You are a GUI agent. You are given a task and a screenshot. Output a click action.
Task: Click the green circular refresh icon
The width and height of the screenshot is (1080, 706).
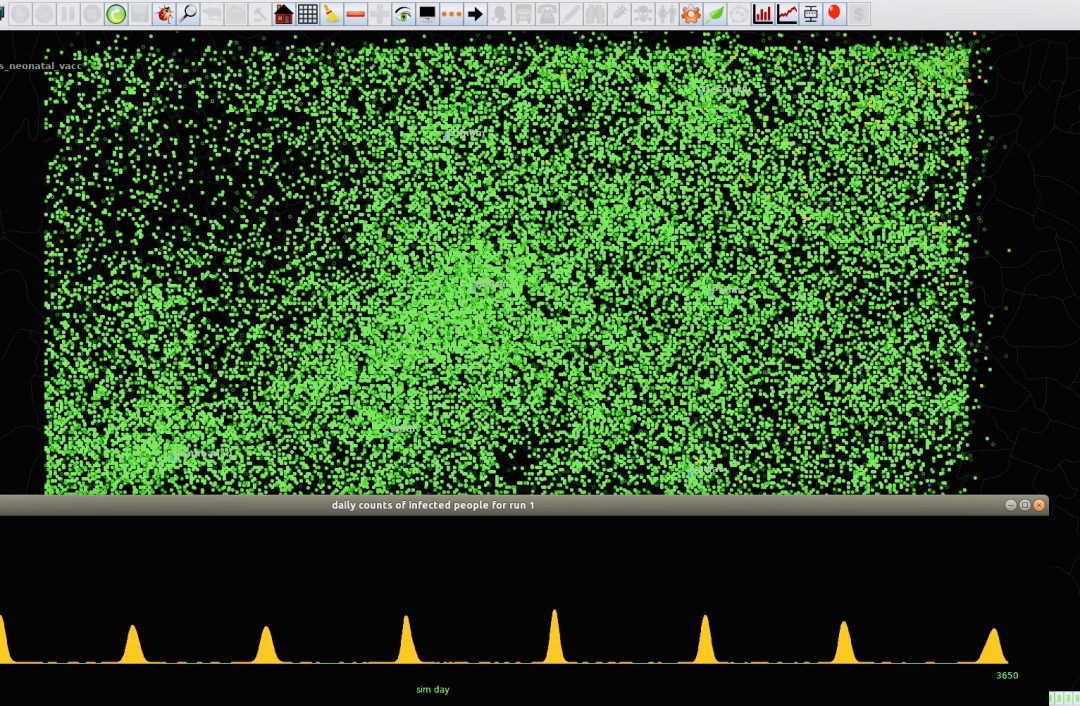(116, 14)
